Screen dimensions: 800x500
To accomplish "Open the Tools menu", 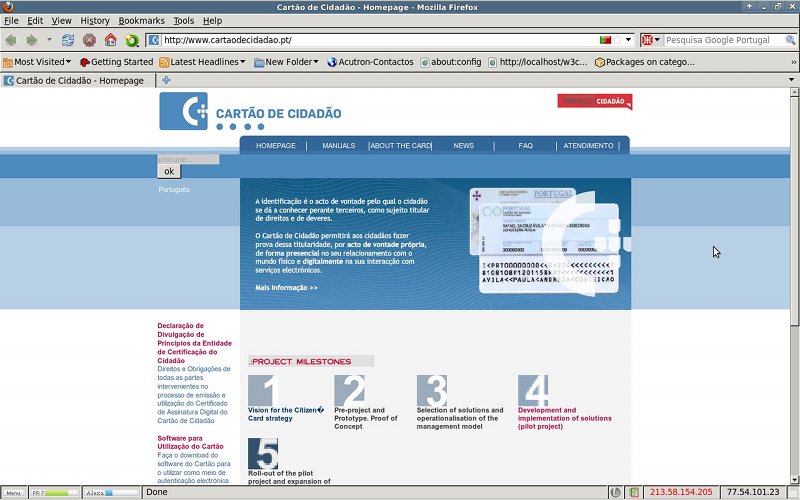I will 184,21.
